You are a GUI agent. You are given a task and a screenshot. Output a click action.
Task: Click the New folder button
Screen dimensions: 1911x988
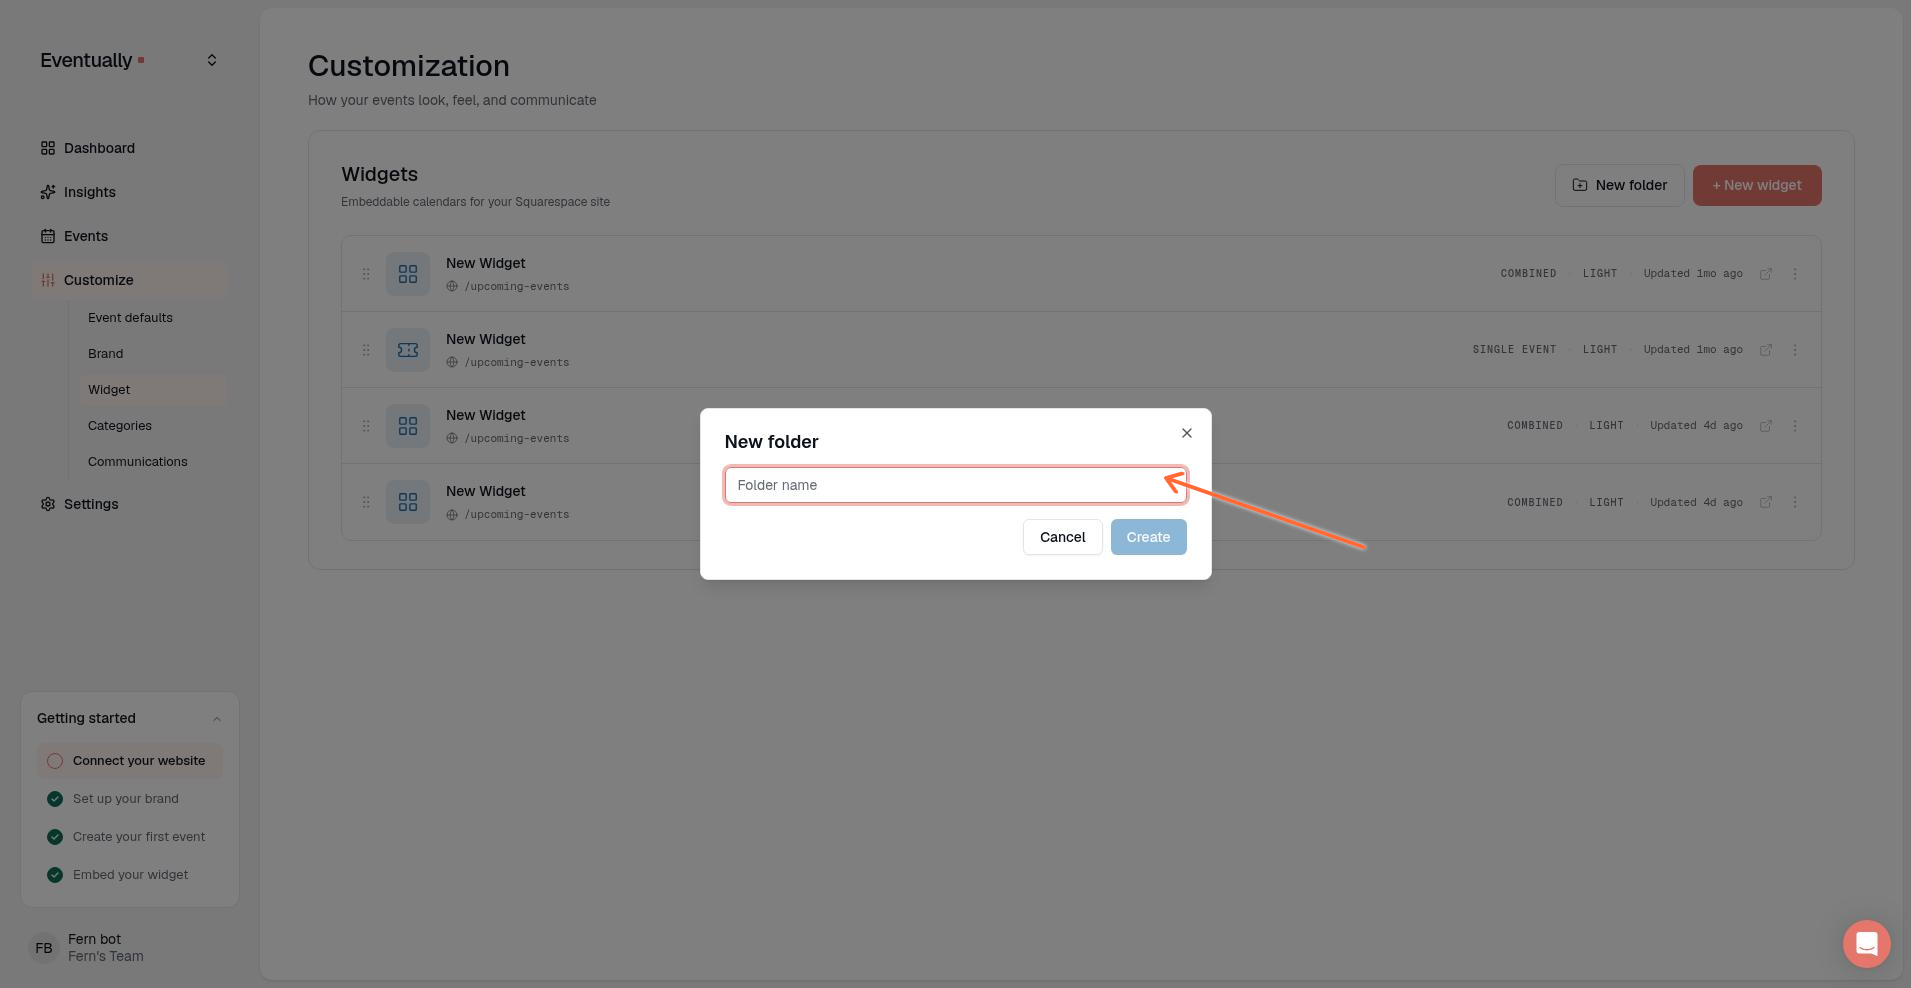pyautogui.click(x=1619, y=185)
